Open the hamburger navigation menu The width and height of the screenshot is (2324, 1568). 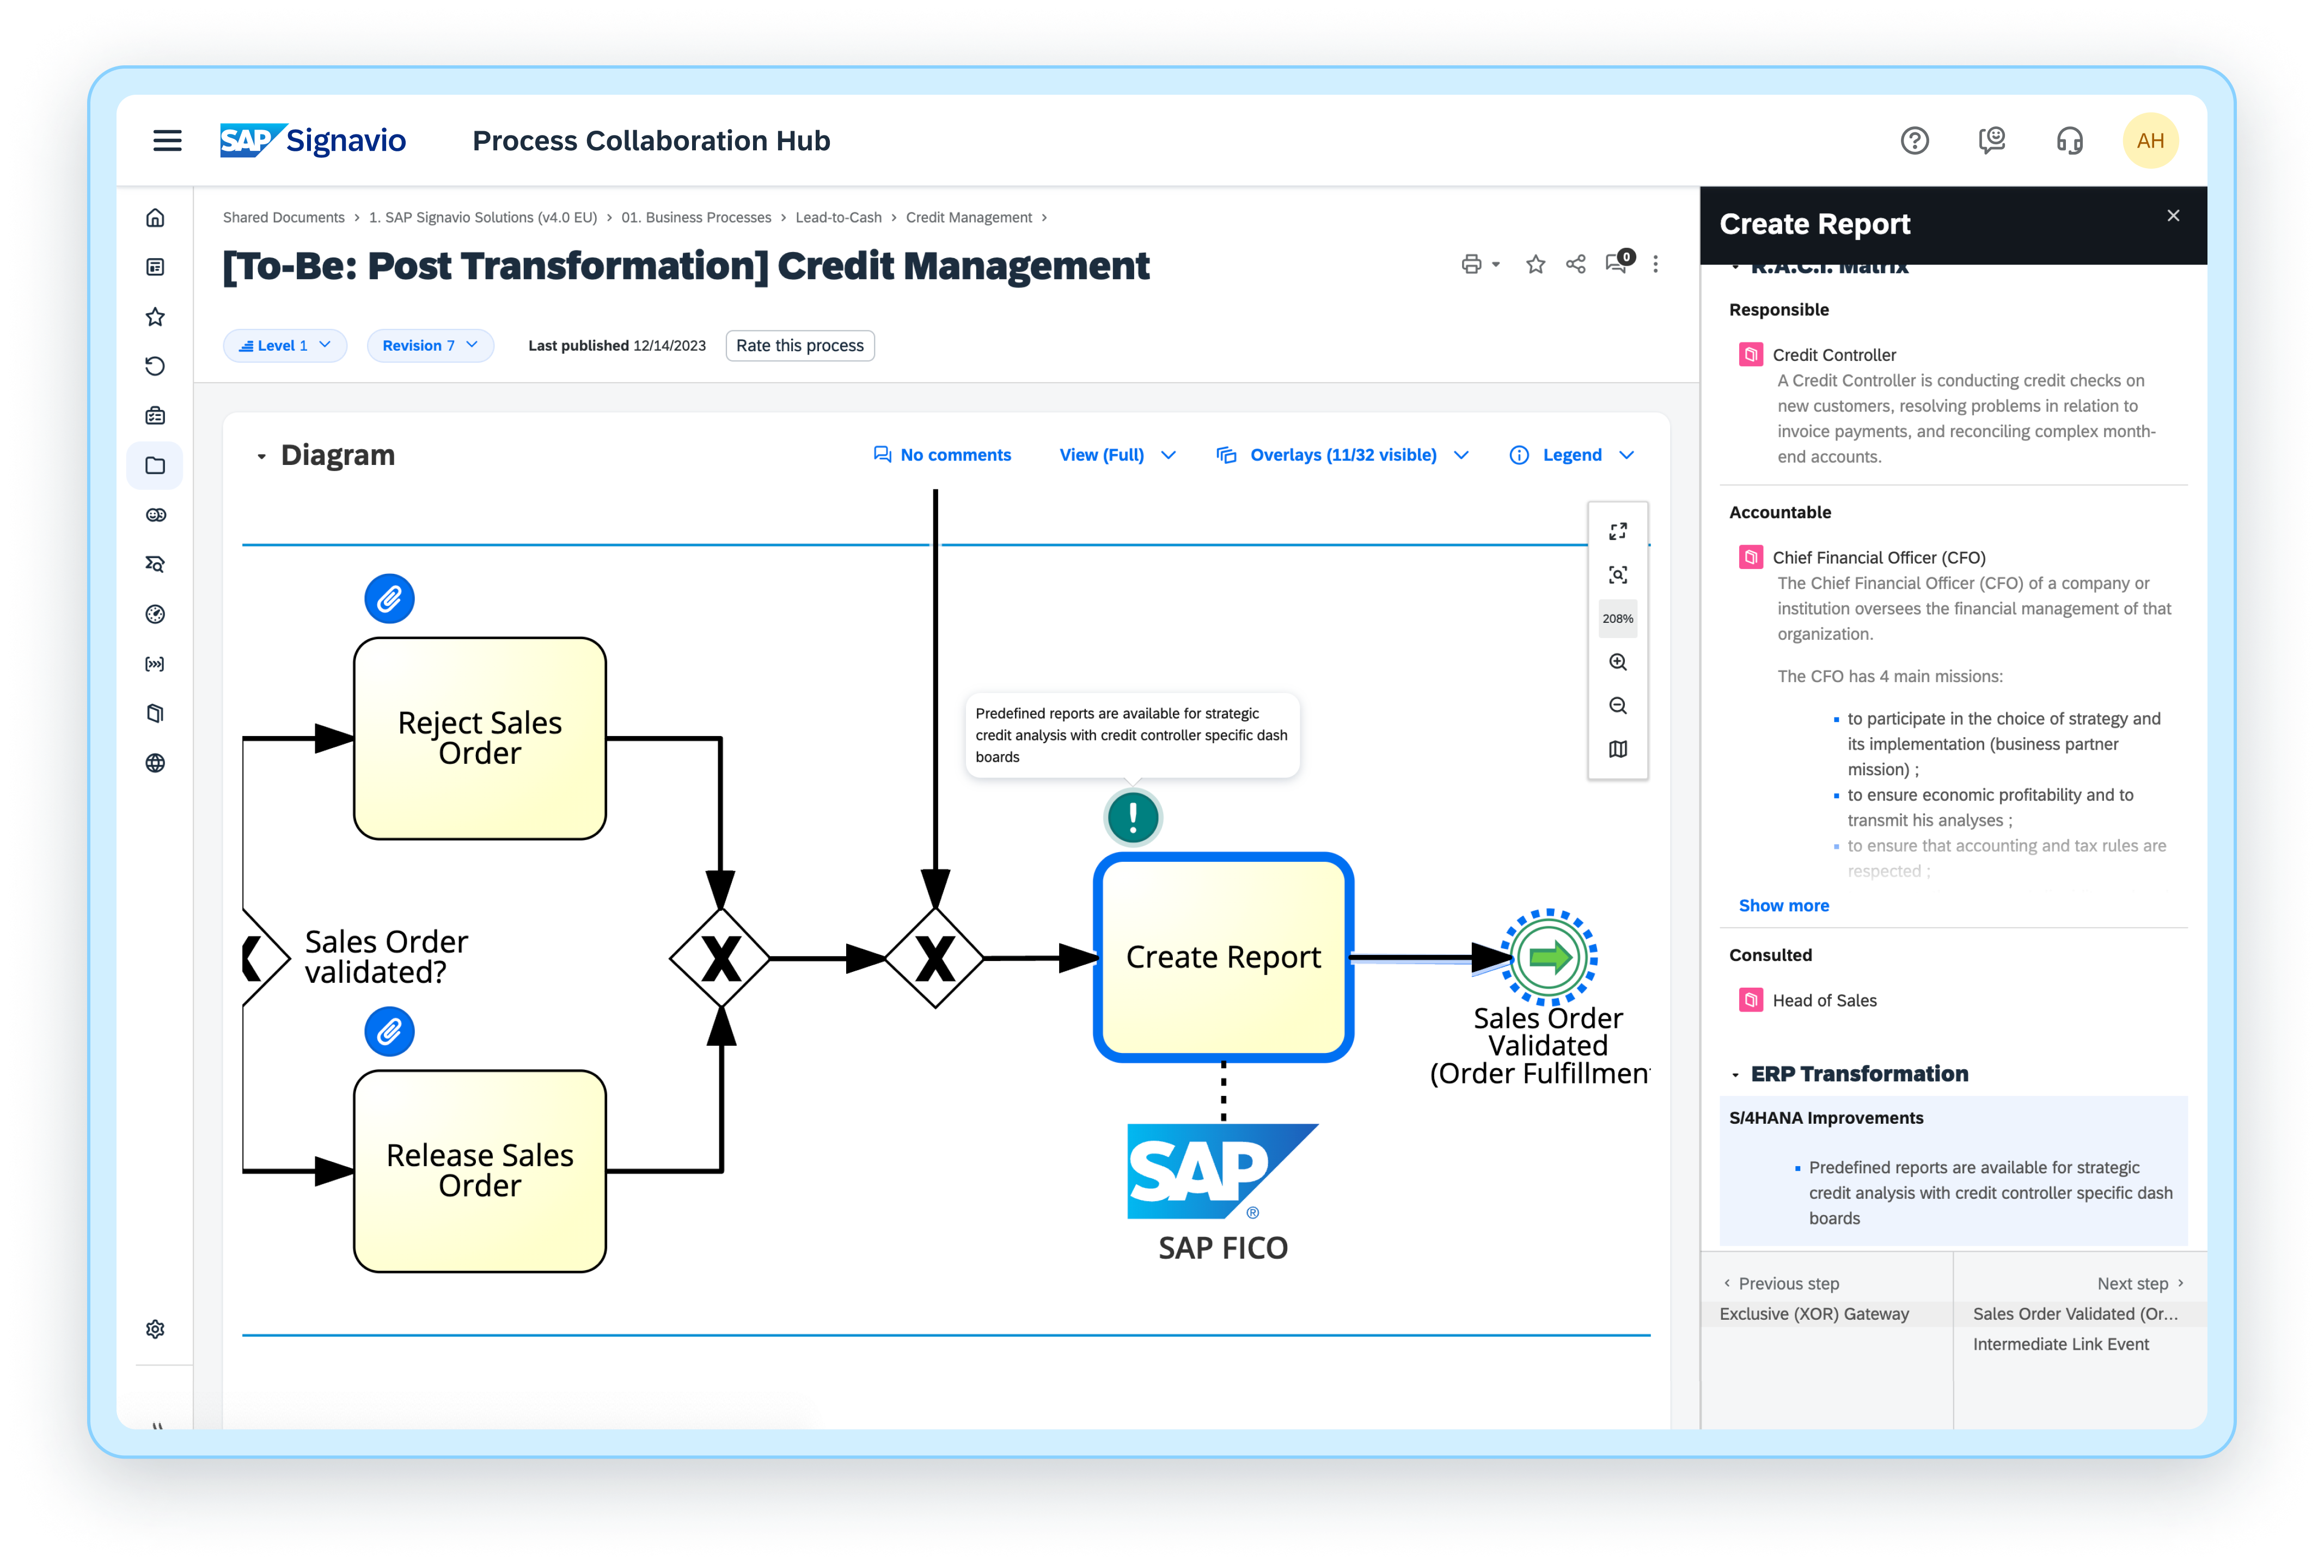tap(167, 141)
